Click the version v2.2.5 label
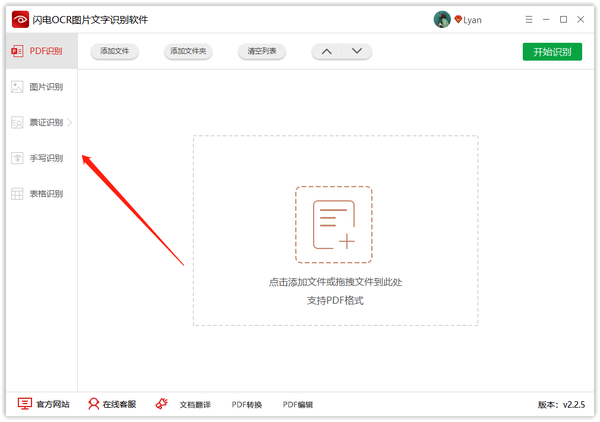600x422 pixels. [x=561, y=405]
